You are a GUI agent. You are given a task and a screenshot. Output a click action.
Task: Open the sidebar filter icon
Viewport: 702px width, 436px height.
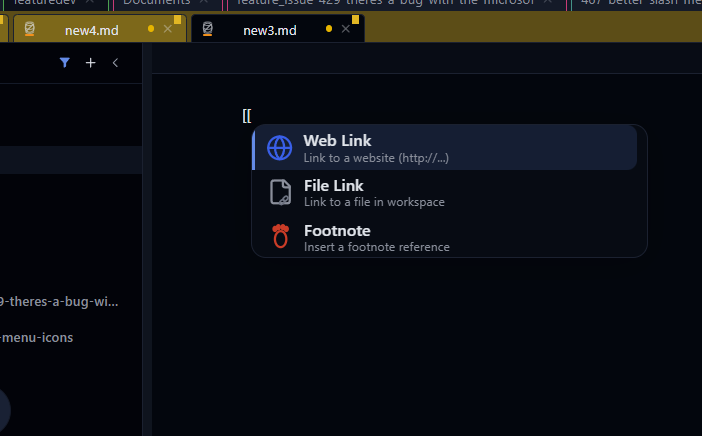click(x=65, y=63)
